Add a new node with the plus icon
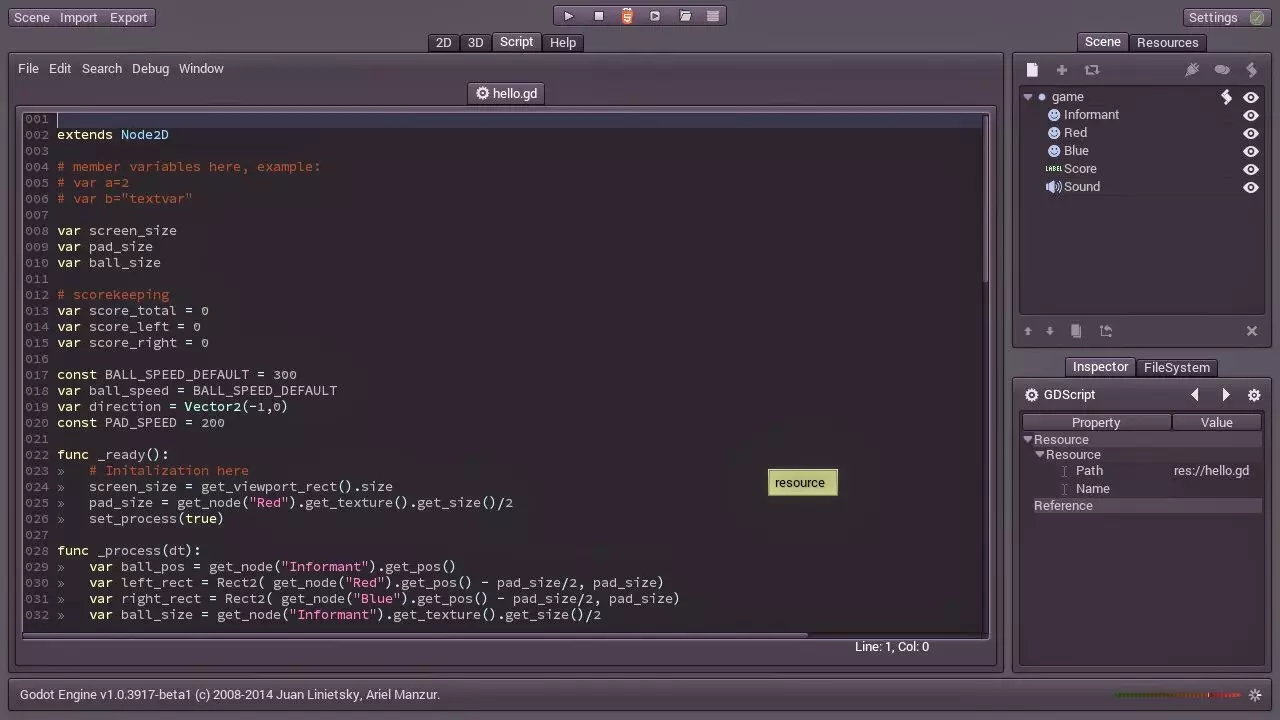 (x=1062, y=70)
